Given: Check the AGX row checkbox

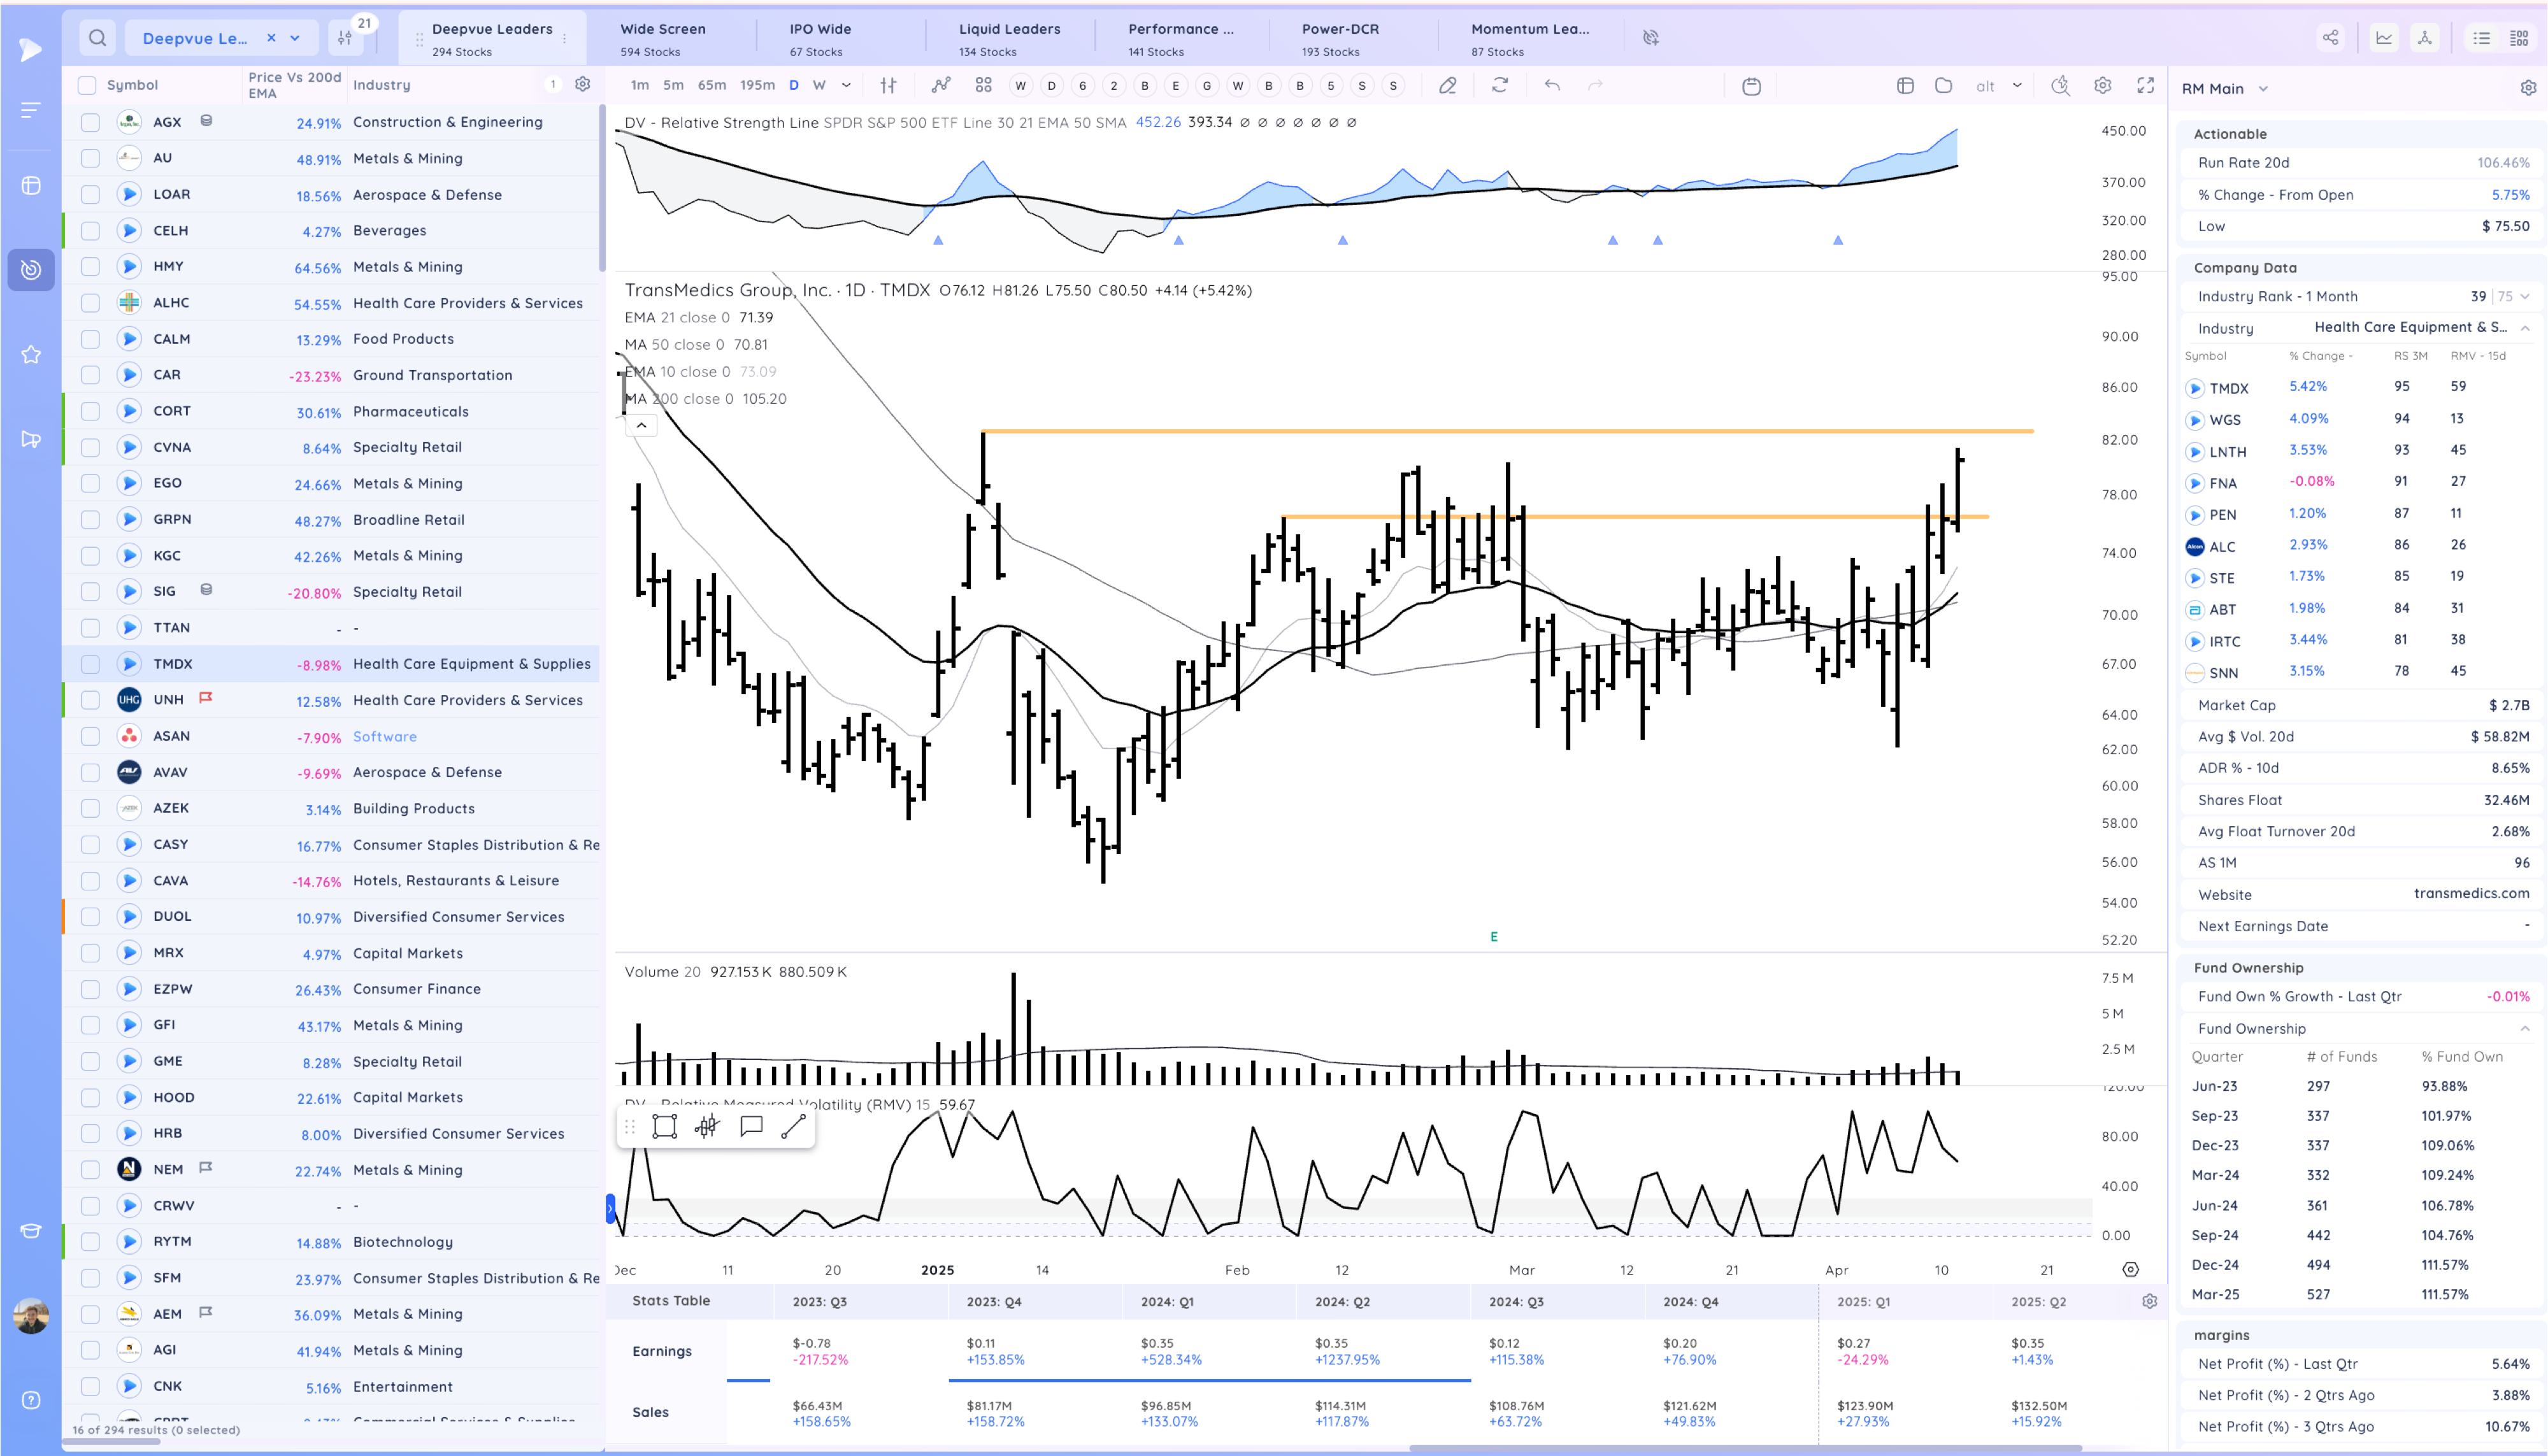Looking at the screenshot, I should [90, 122].
